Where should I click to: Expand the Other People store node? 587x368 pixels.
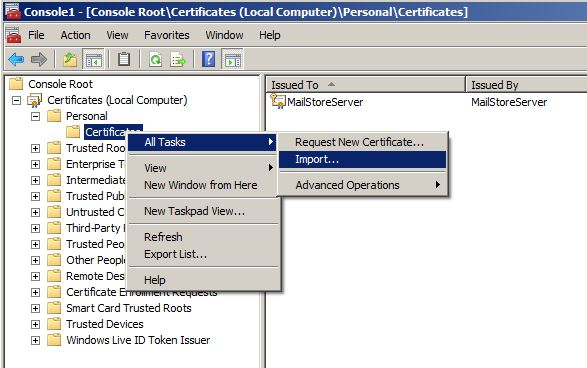point(35,260)
